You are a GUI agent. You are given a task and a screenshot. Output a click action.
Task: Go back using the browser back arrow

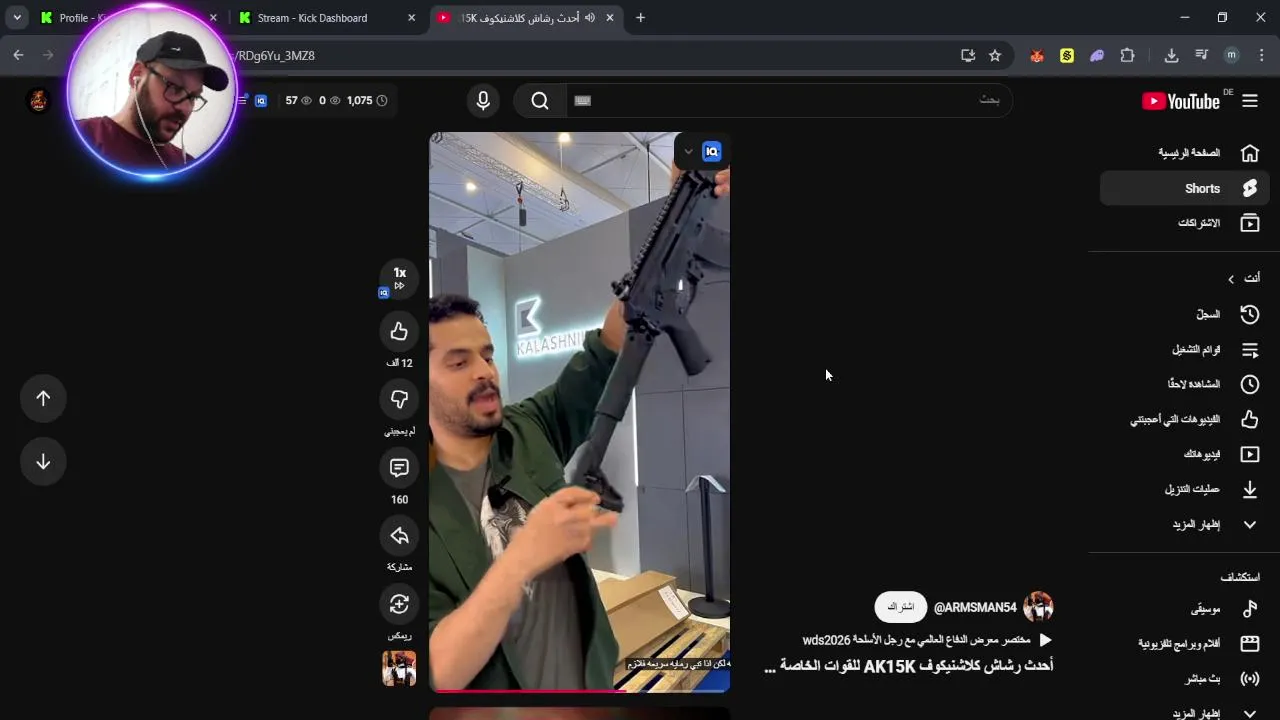[x=18, y=56]
